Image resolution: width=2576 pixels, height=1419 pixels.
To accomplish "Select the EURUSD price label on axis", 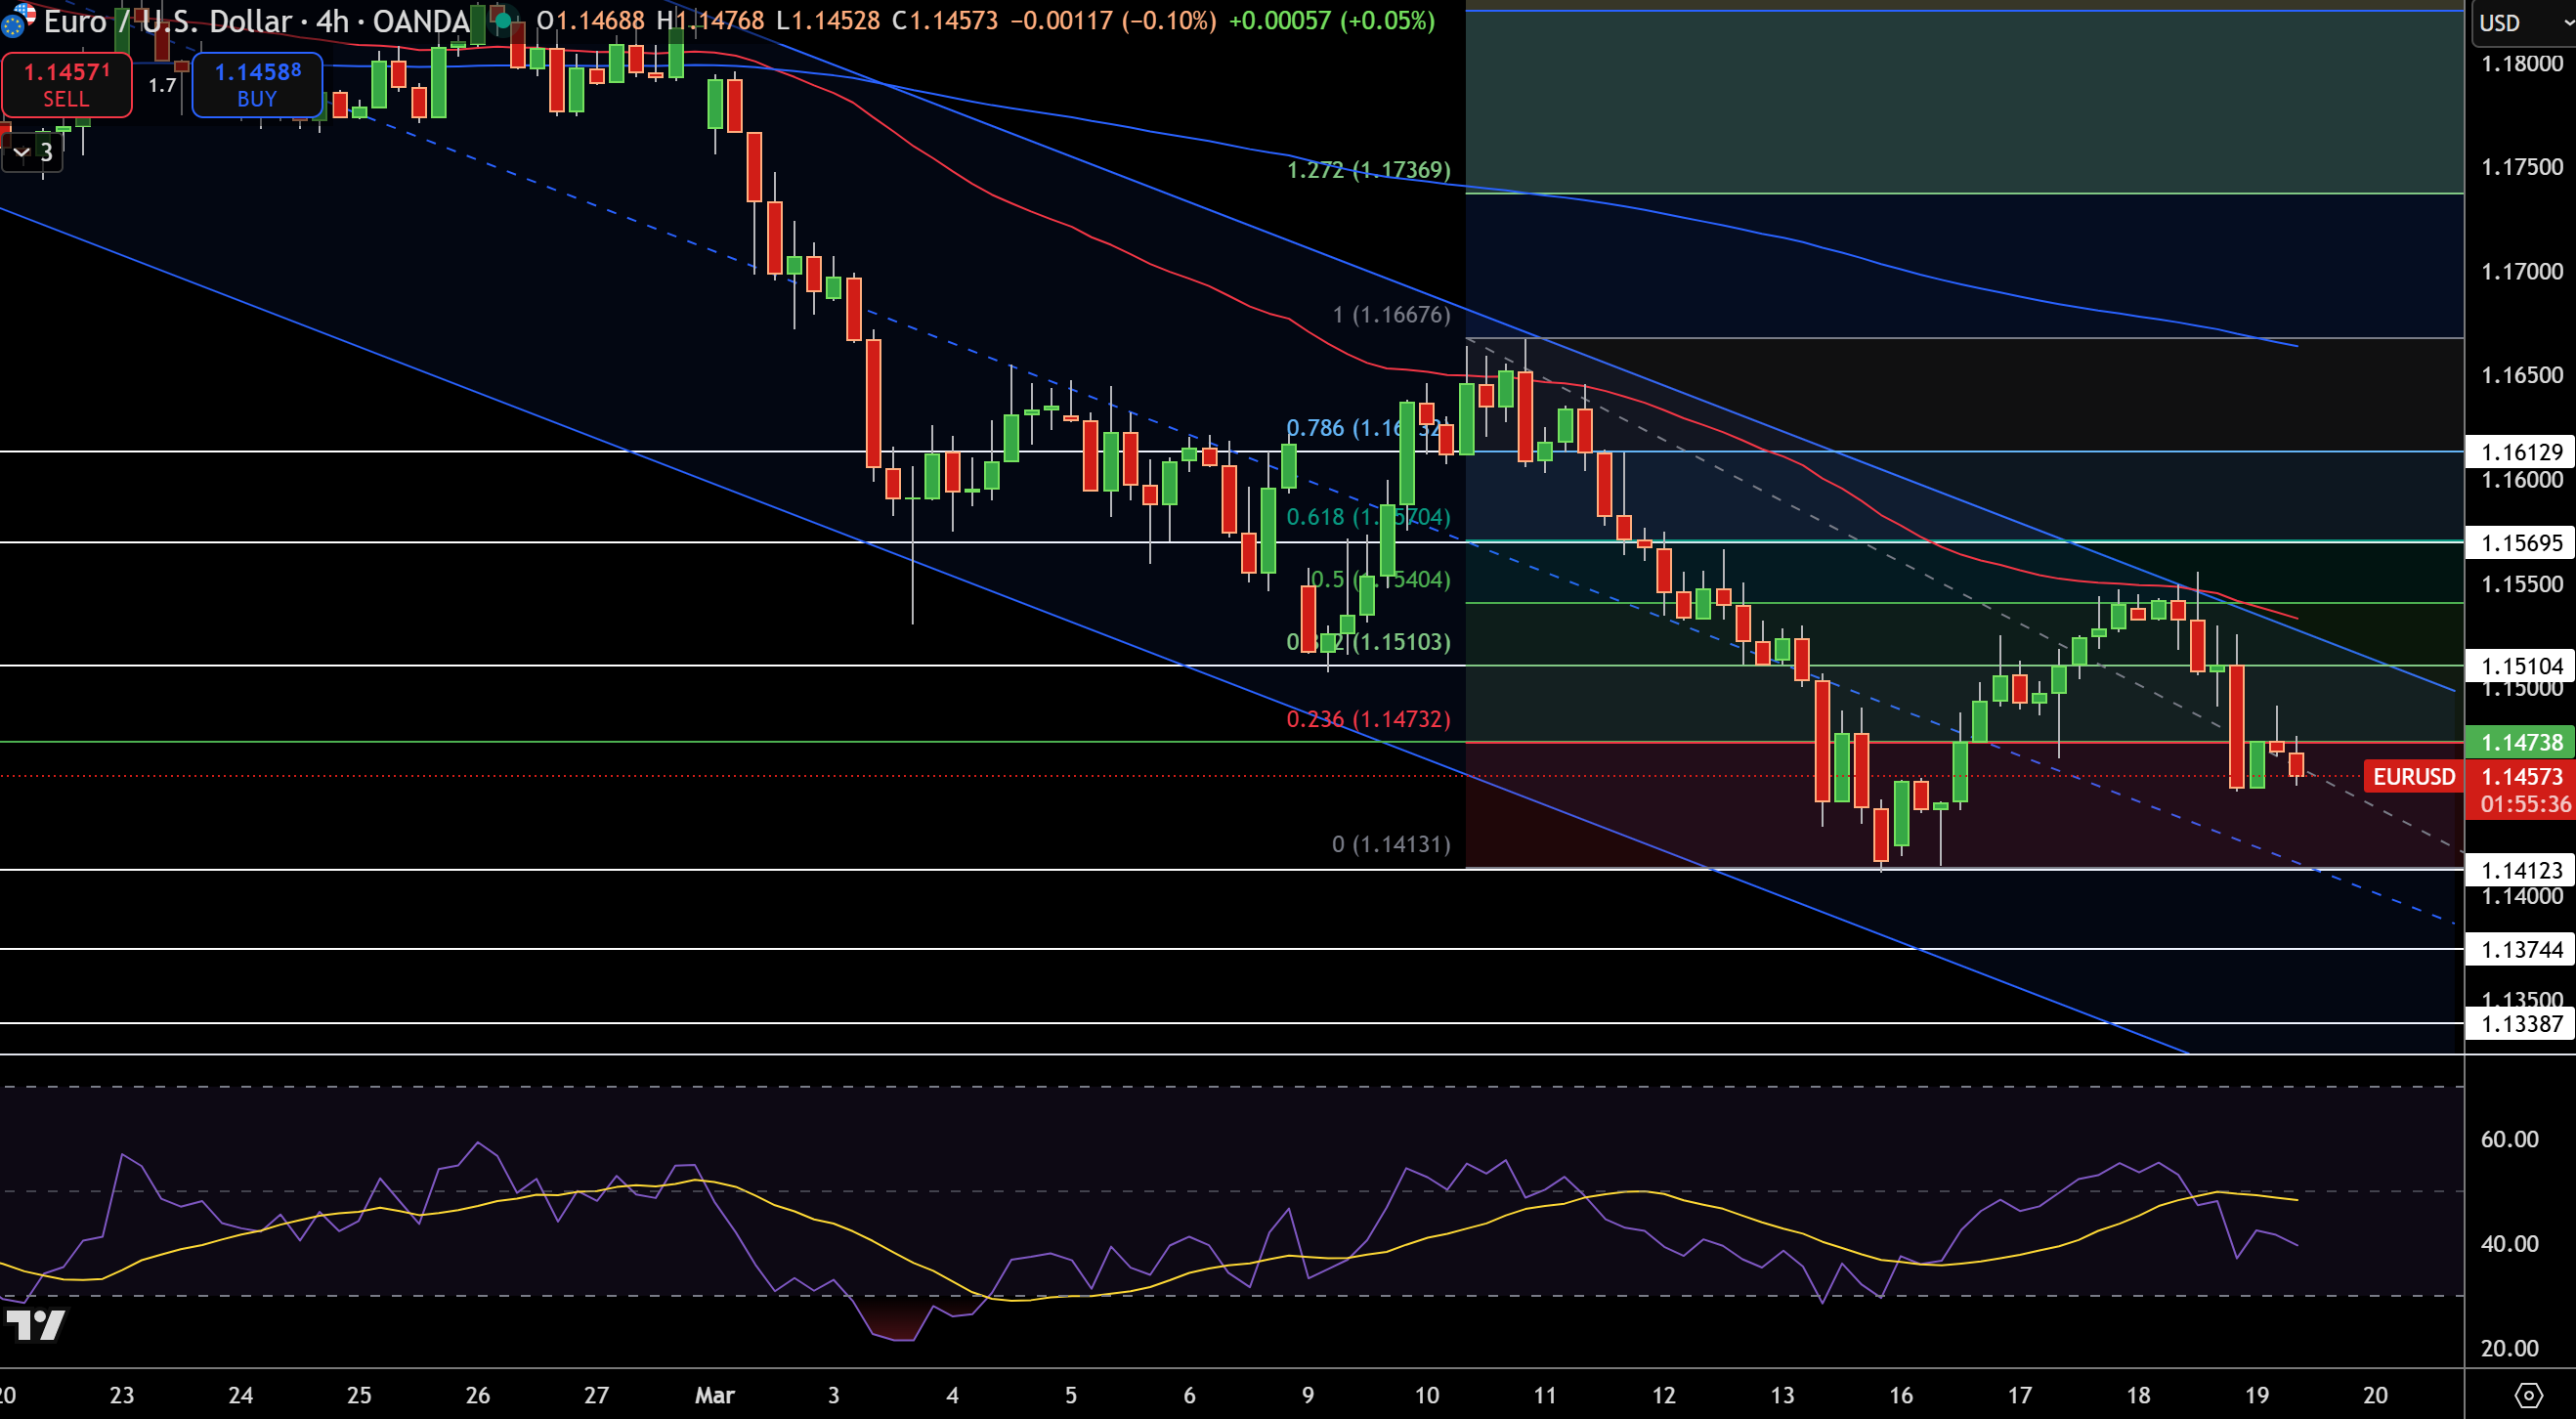I will tap(2414, 777).
